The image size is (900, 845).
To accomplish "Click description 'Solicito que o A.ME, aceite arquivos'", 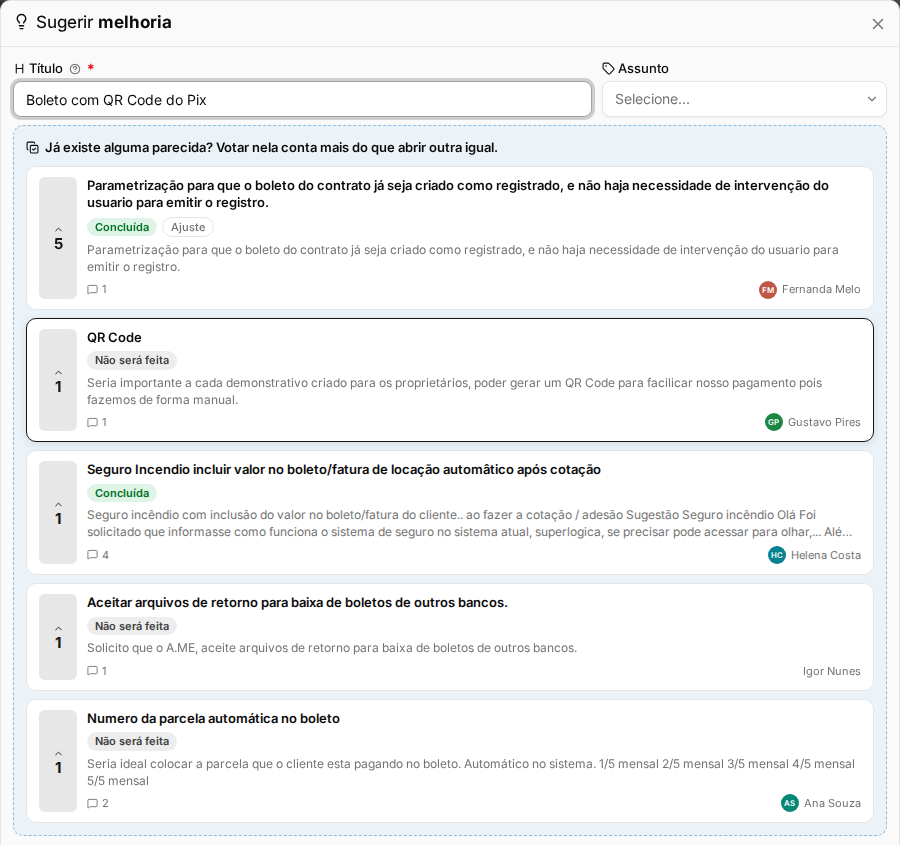I will [x=332, y=648].
